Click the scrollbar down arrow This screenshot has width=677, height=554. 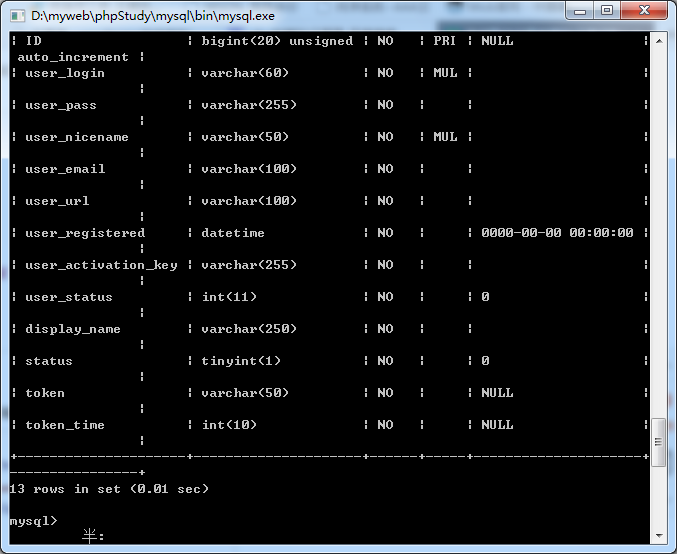click(659, 535)
